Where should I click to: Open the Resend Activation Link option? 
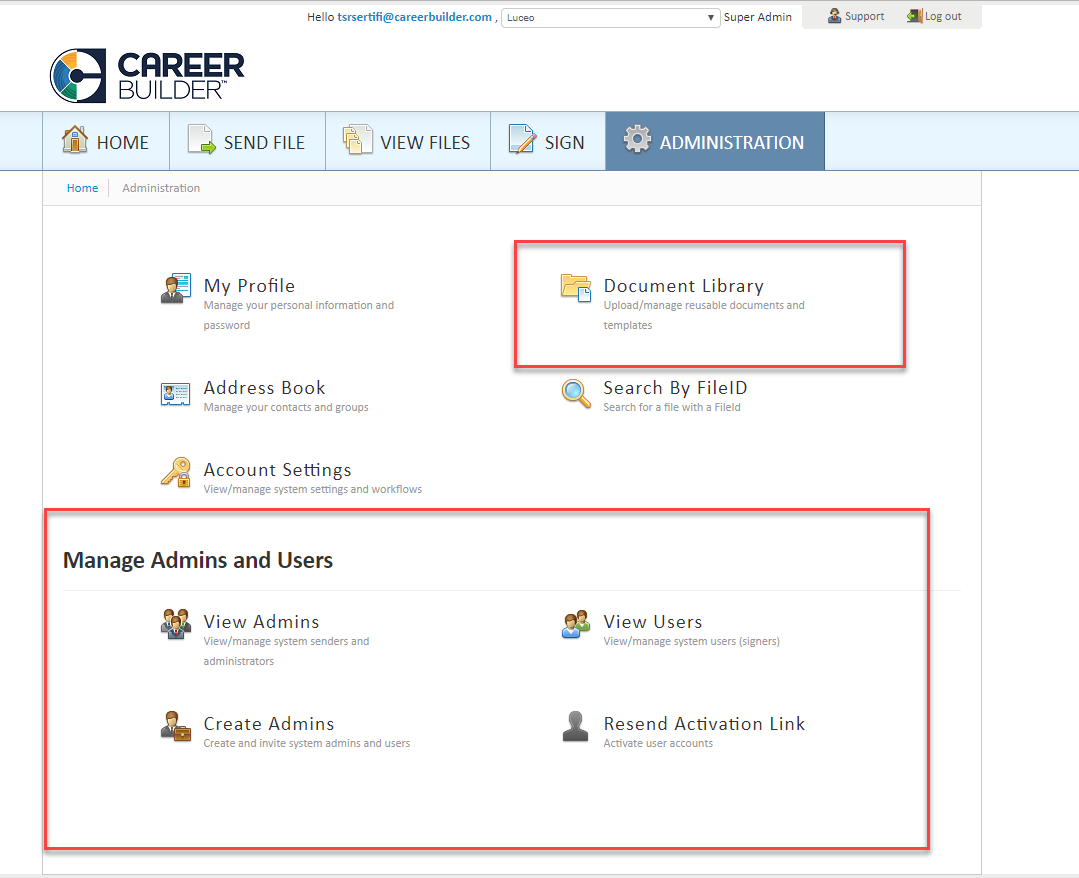coord(704,724)
